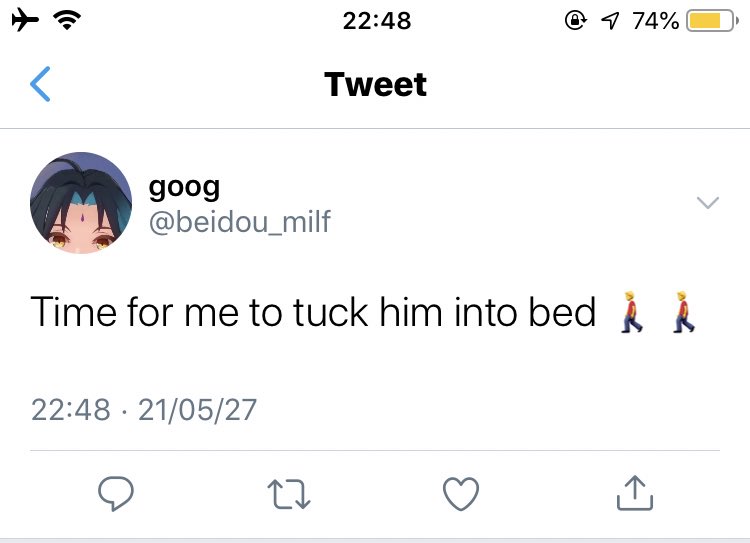The height and width of the screenshot is (543, 750).
Task: Retweet this tweet using the arrows icon
Action: tap(289, 494)
